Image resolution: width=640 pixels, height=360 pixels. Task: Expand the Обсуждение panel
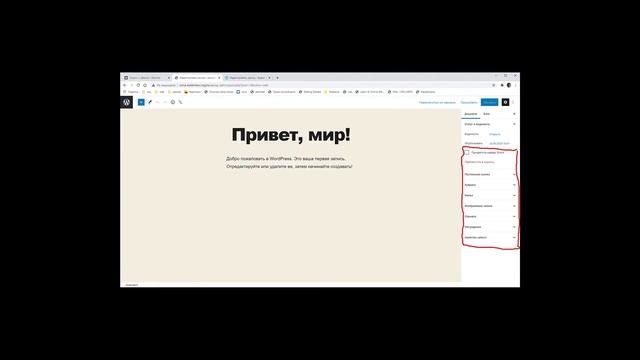(490, 227)
